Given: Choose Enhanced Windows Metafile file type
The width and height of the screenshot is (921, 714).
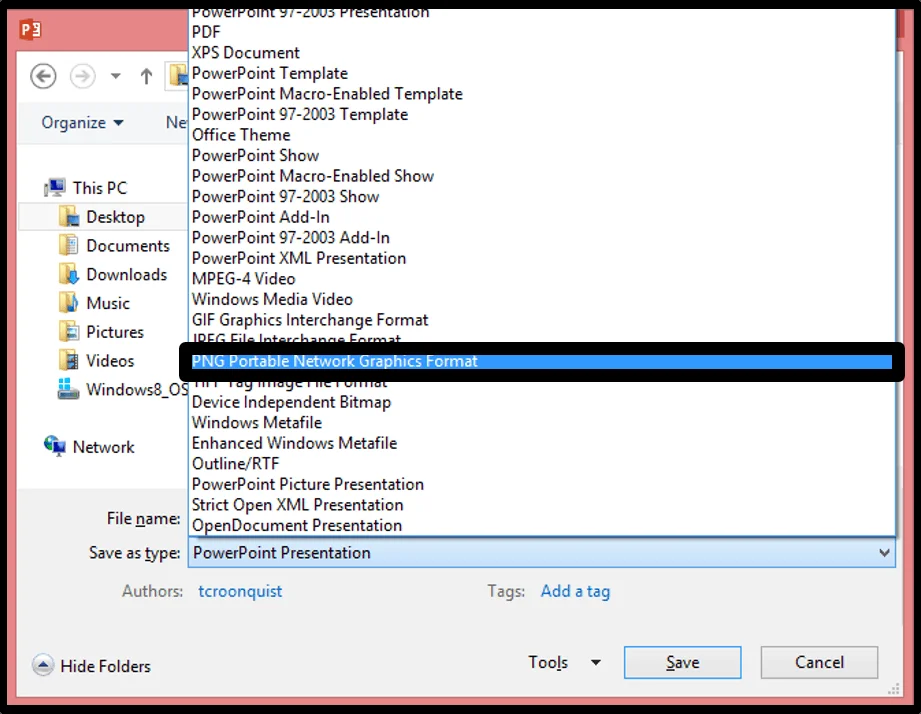Looking at the screenshot, I should [x=542, y=443].
